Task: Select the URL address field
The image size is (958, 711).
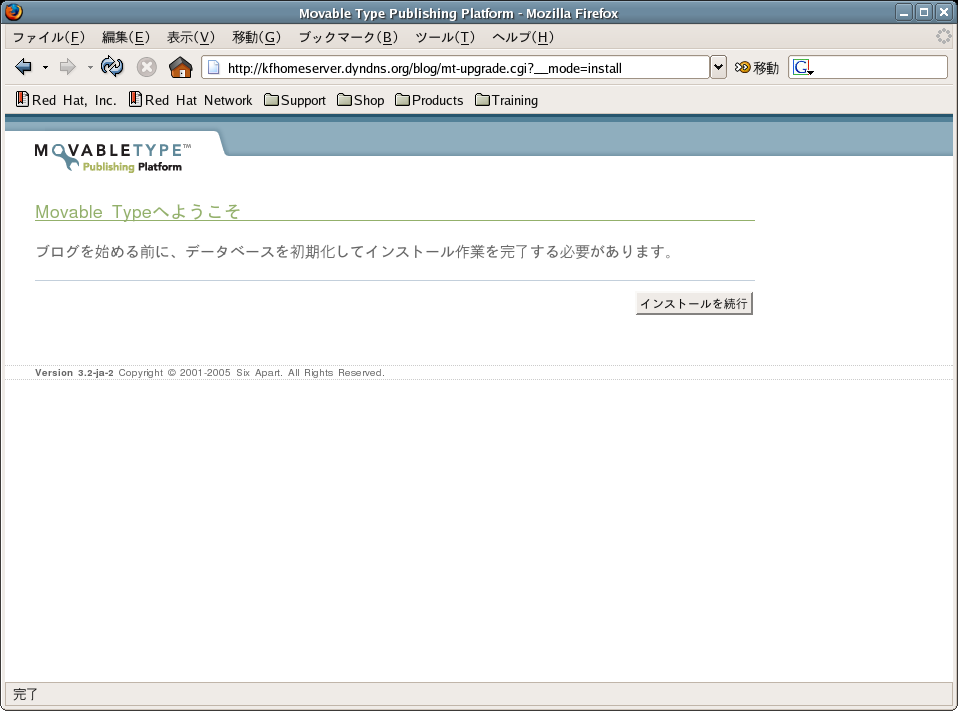Action: (455, 67)
